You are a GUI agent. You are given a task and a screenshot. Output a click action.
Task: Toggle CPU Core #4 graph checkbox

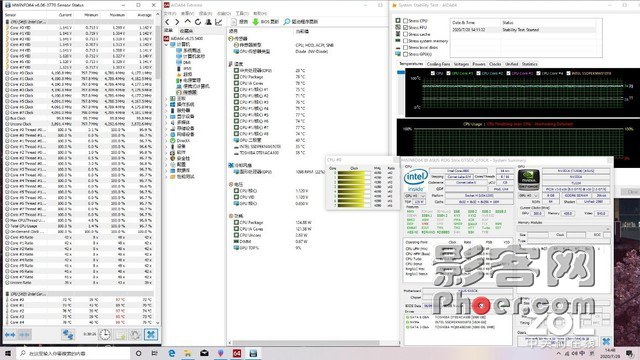pyautogui.click(x=538, y=73)
